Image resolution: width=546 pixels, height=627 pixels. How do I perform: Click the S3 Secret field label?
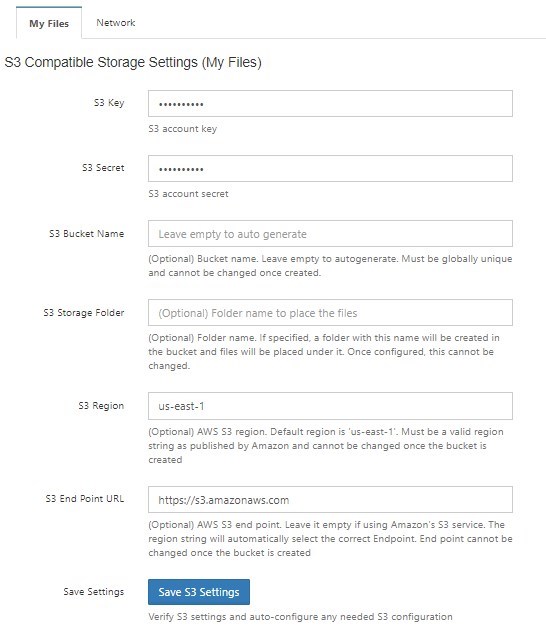click(x=103, y=168)
